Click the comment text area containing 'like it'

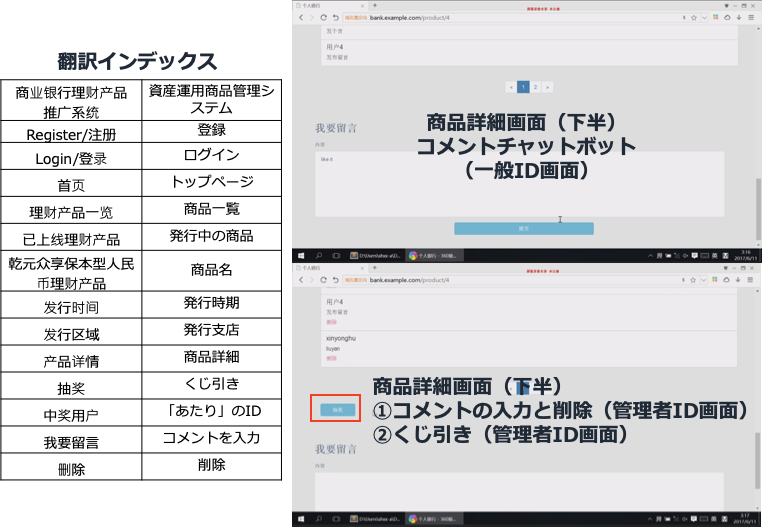(x=520, y=184)
